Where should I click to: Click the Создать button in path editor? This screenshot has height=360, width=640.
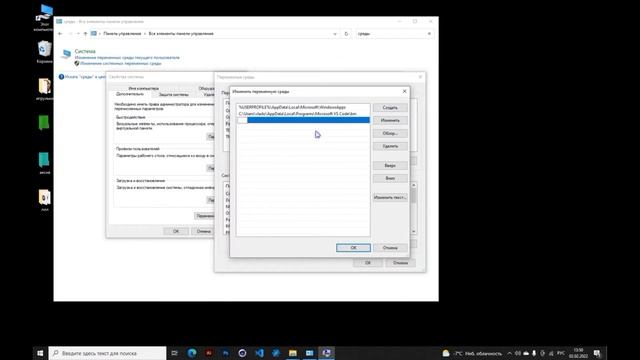[x=390, y=107]
